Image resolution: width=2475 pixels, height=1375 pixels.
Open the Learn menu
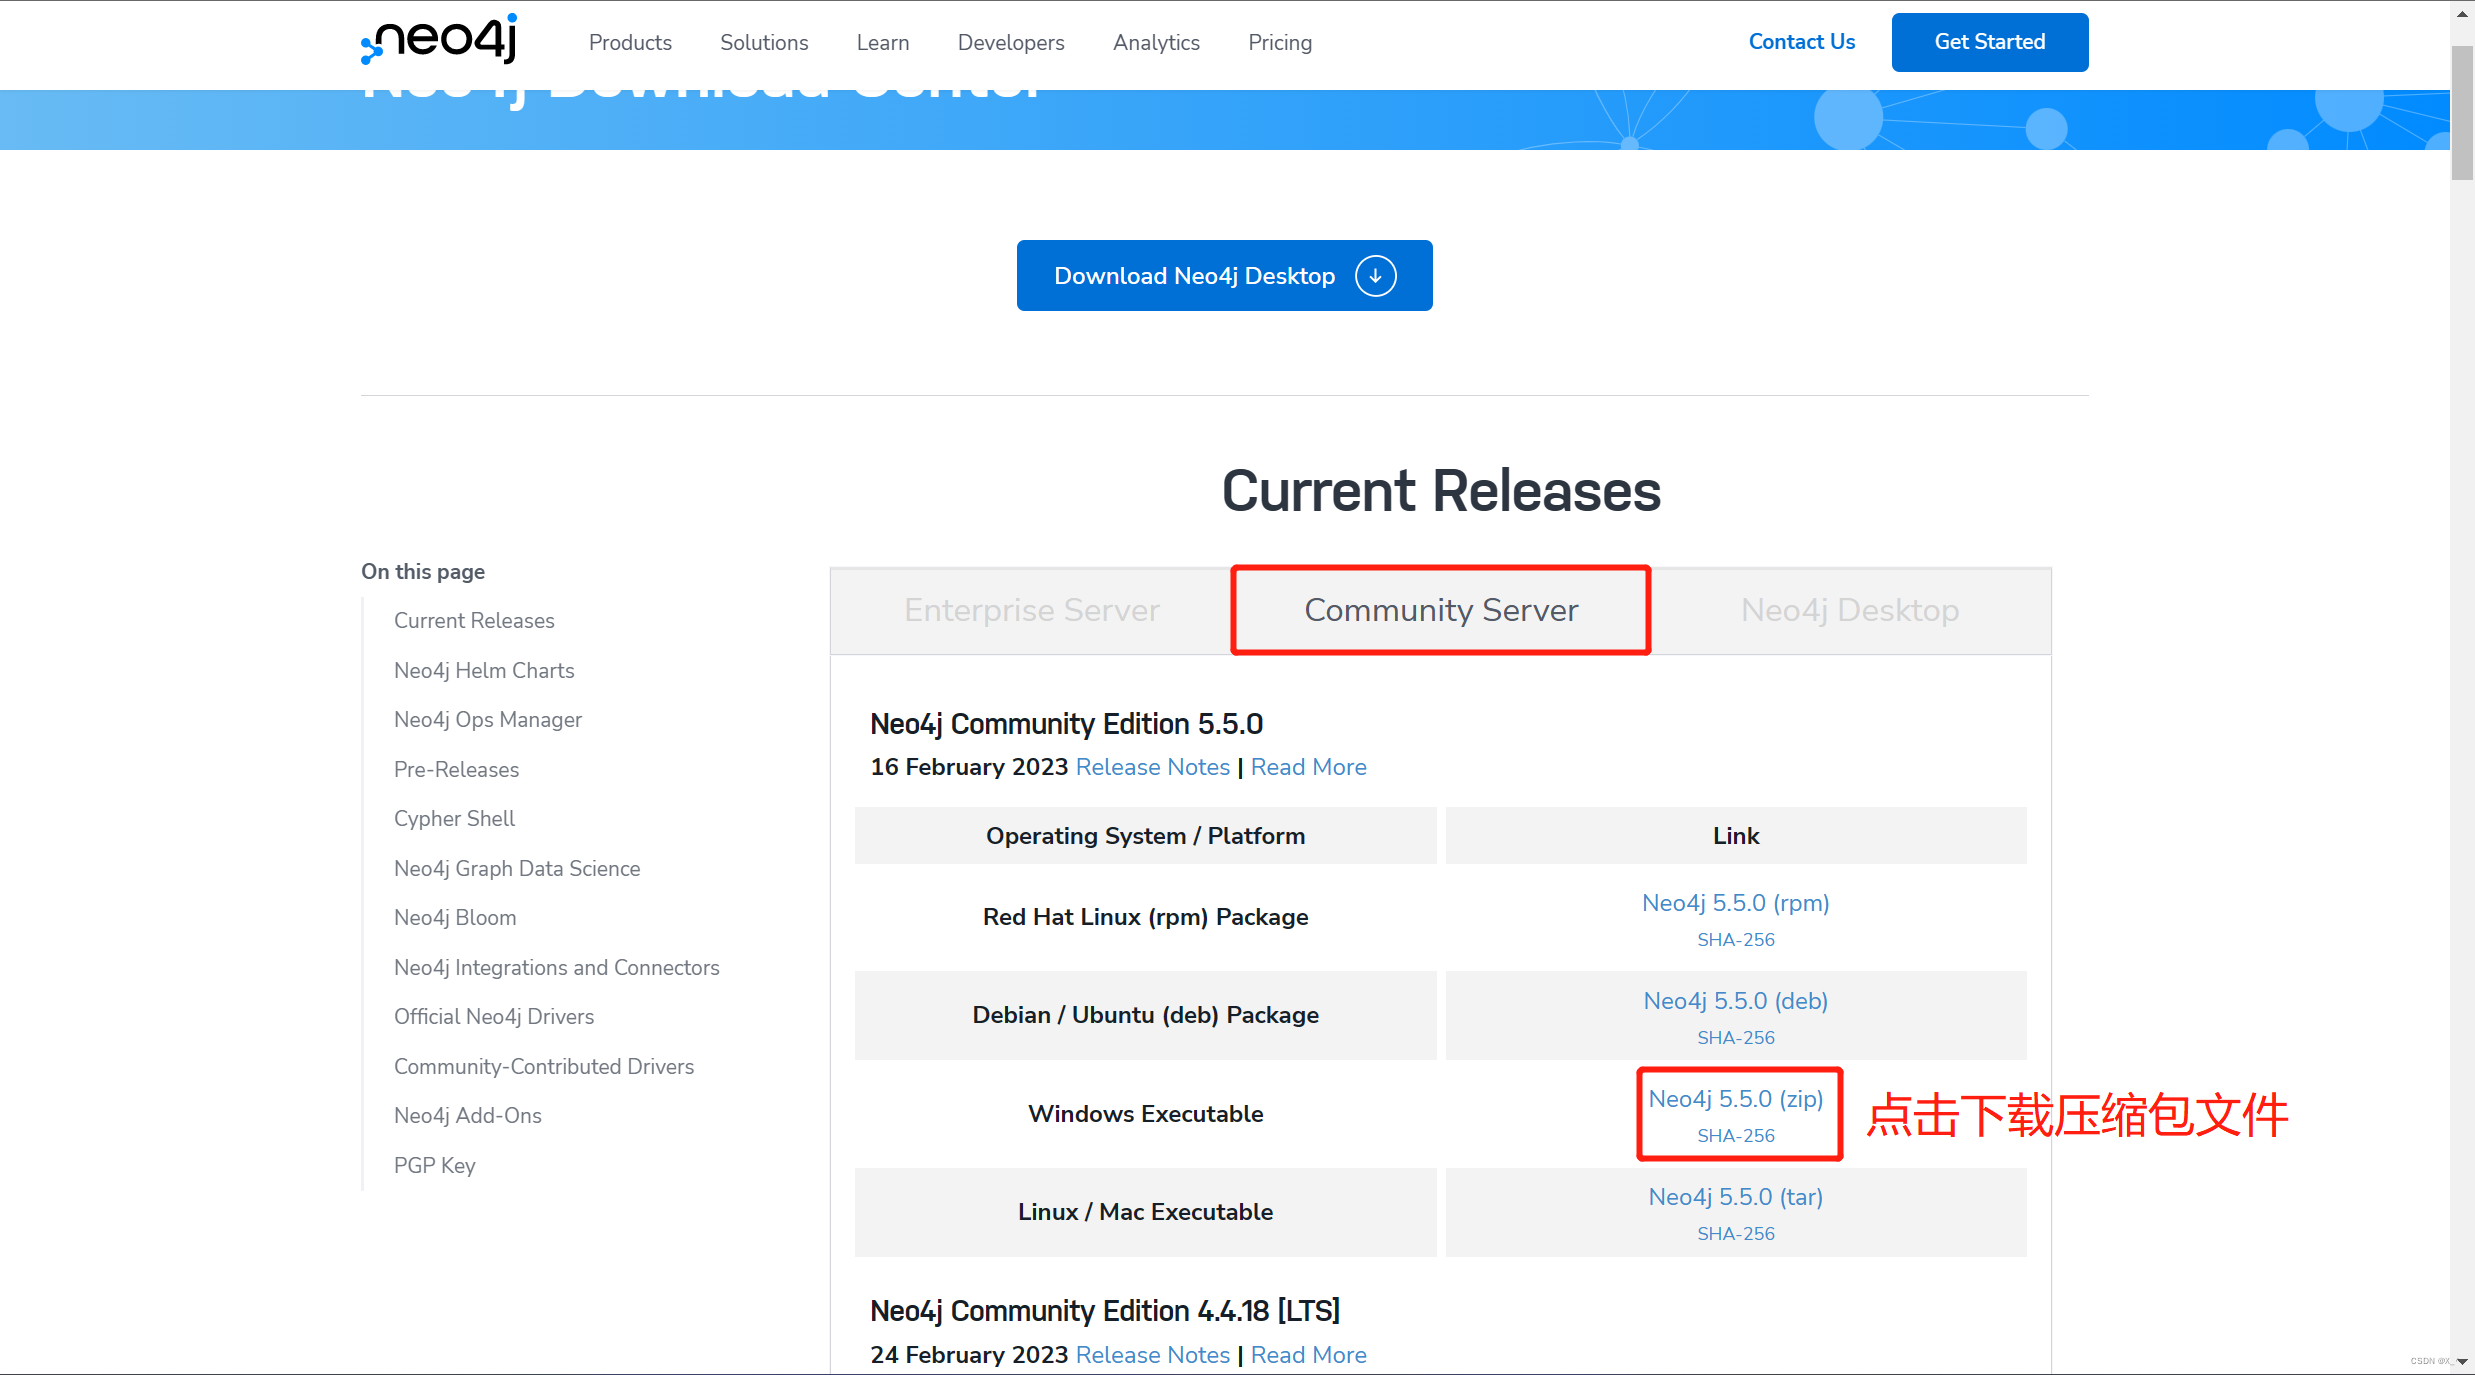pyautogui.click(x=882, y=42)
